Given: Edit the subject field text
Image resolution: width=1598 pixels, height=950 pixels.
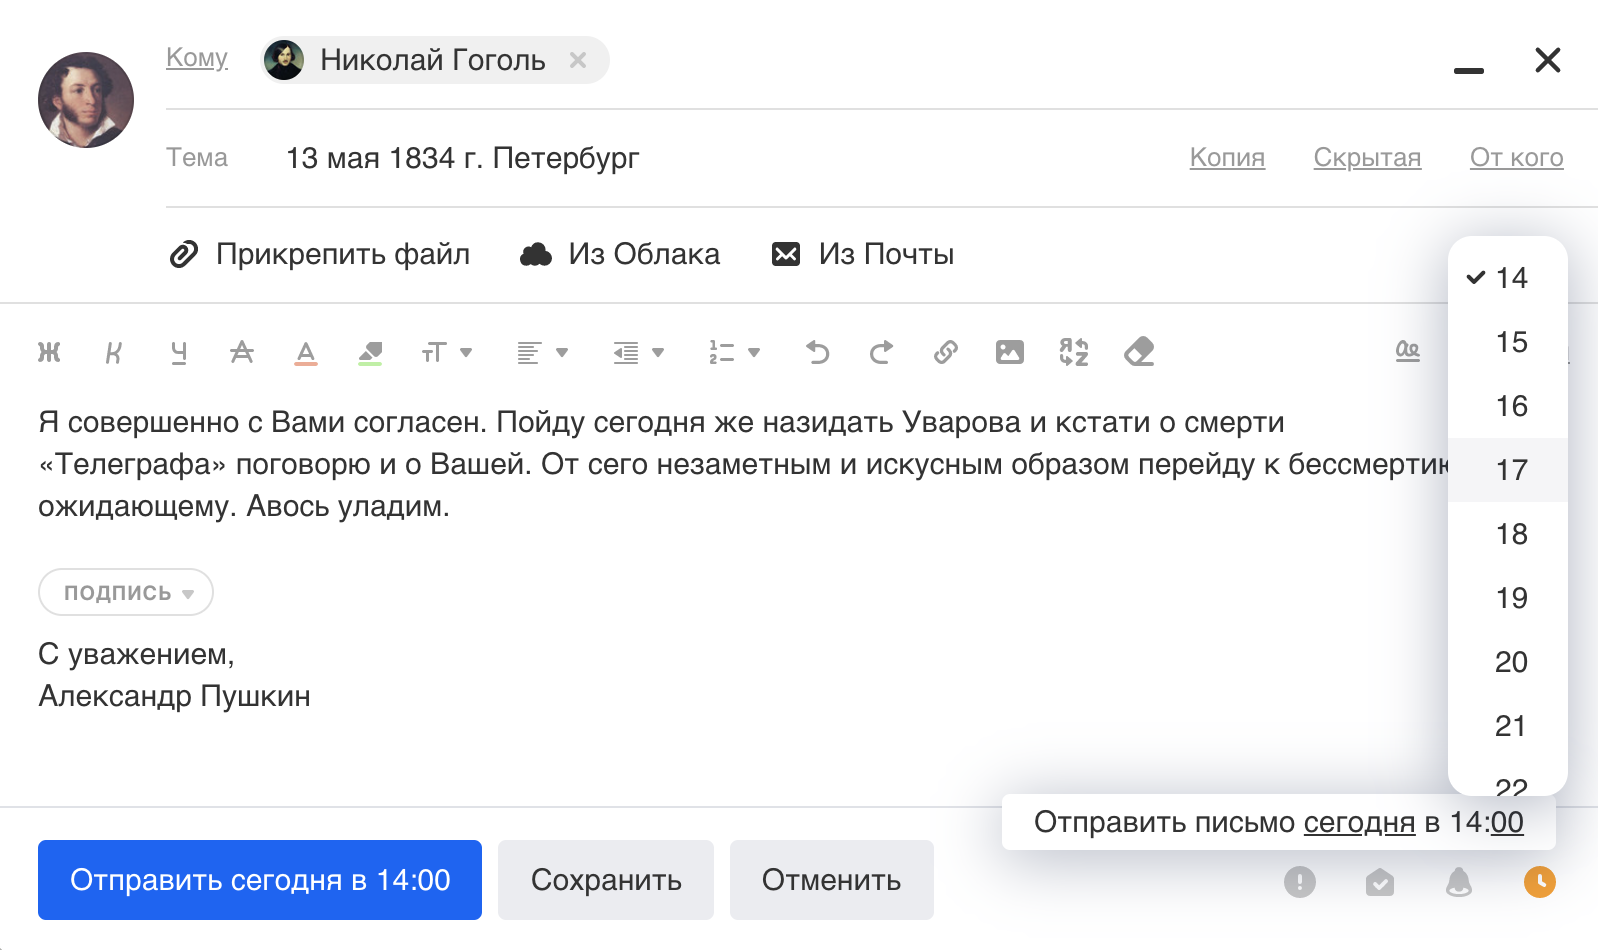Looking at the screenshot, I should click(462, 158).
